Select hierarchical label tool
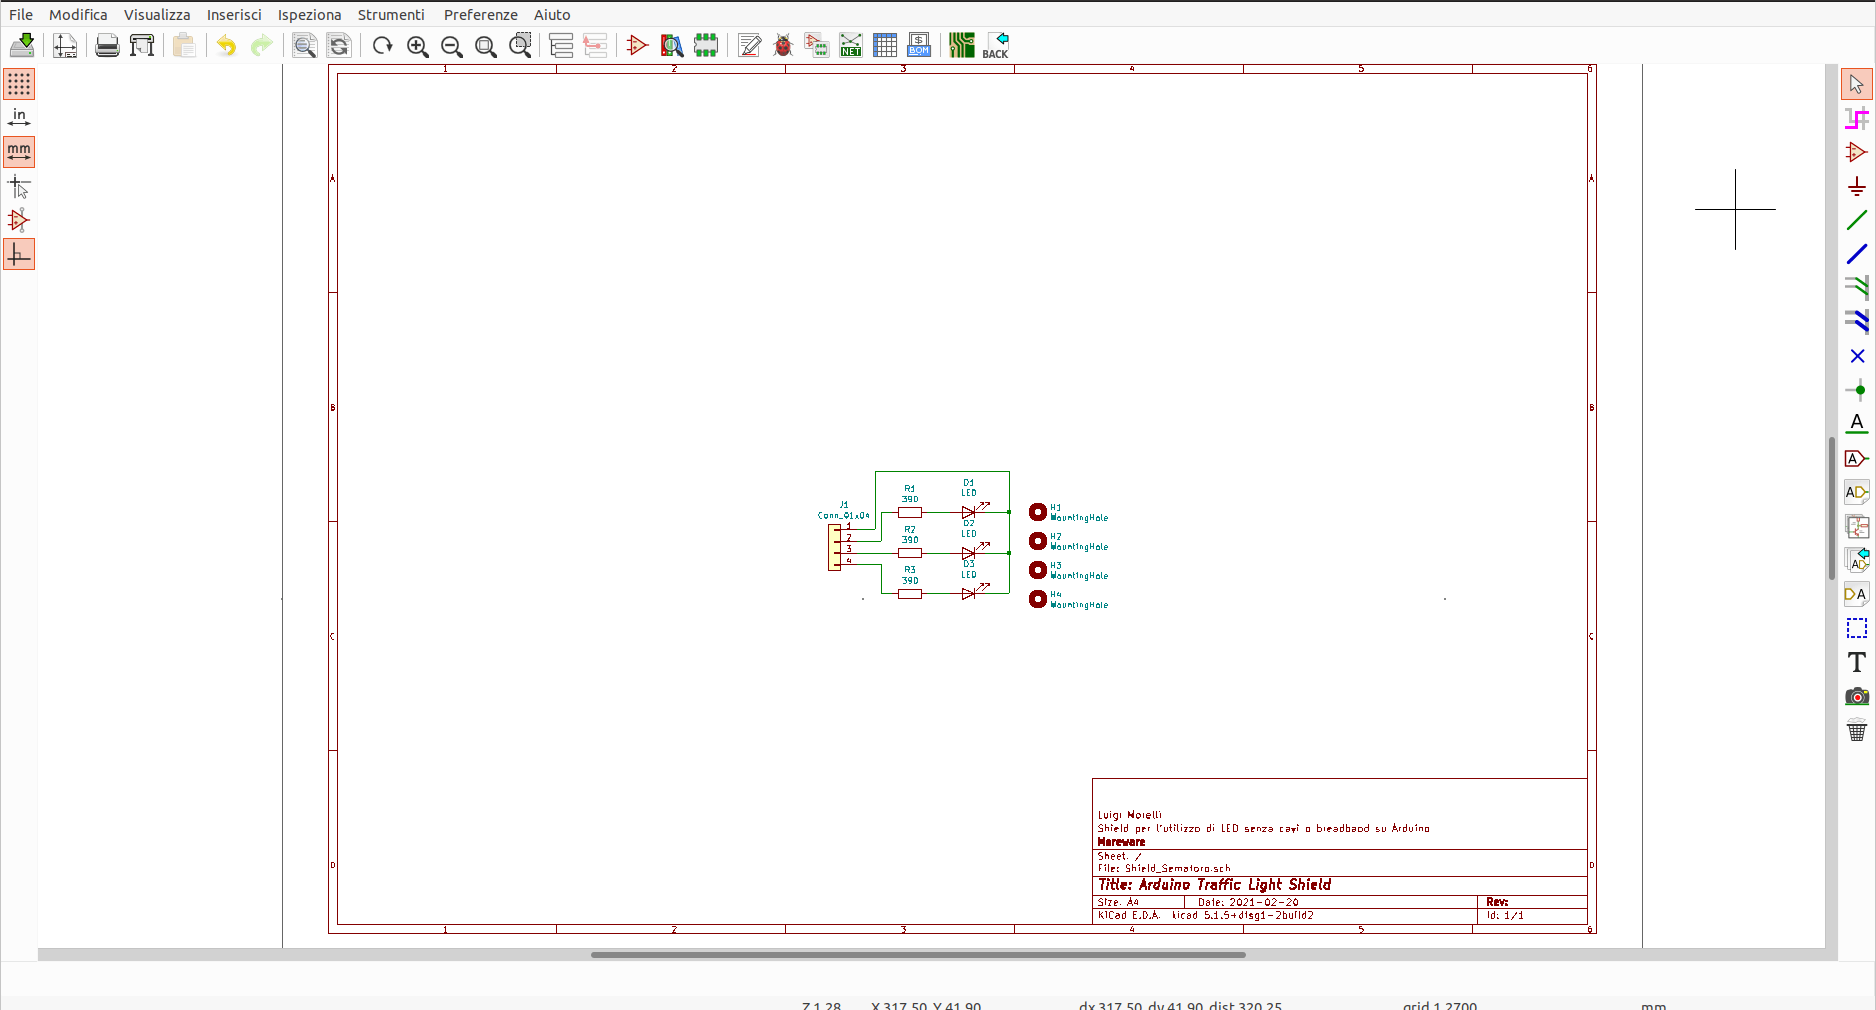The height and width of the screenshot is (1010, 1876). click(x=1857, y=492)
